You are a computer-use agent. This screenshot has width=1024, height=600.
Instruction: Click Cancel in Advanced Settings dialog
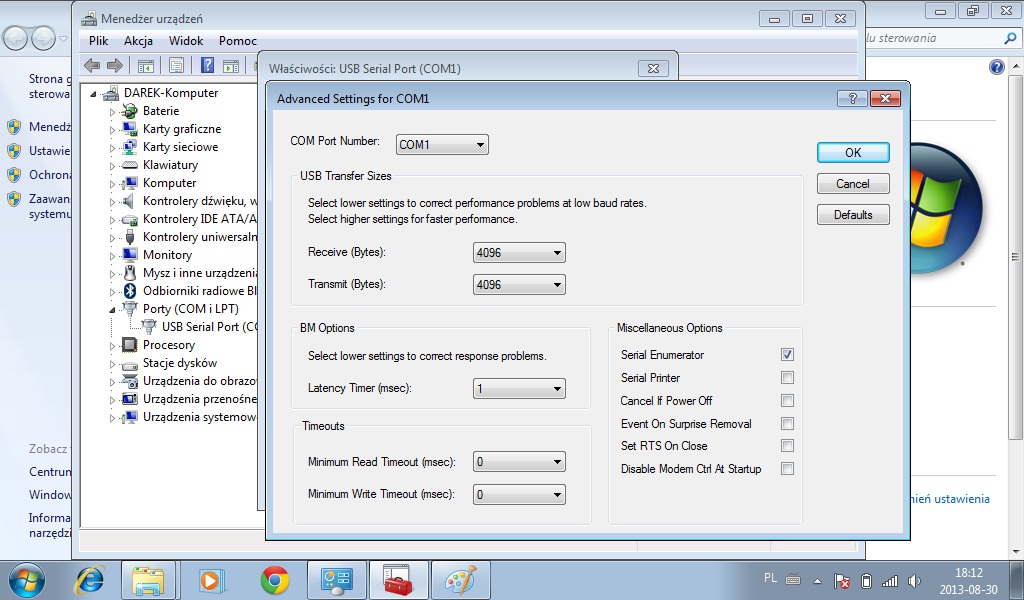[x=853, y=183]
